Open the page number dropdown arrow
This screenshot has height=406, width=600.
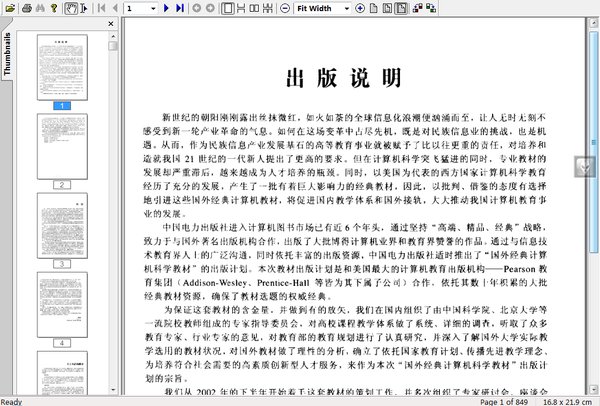(x=153, y=8)
